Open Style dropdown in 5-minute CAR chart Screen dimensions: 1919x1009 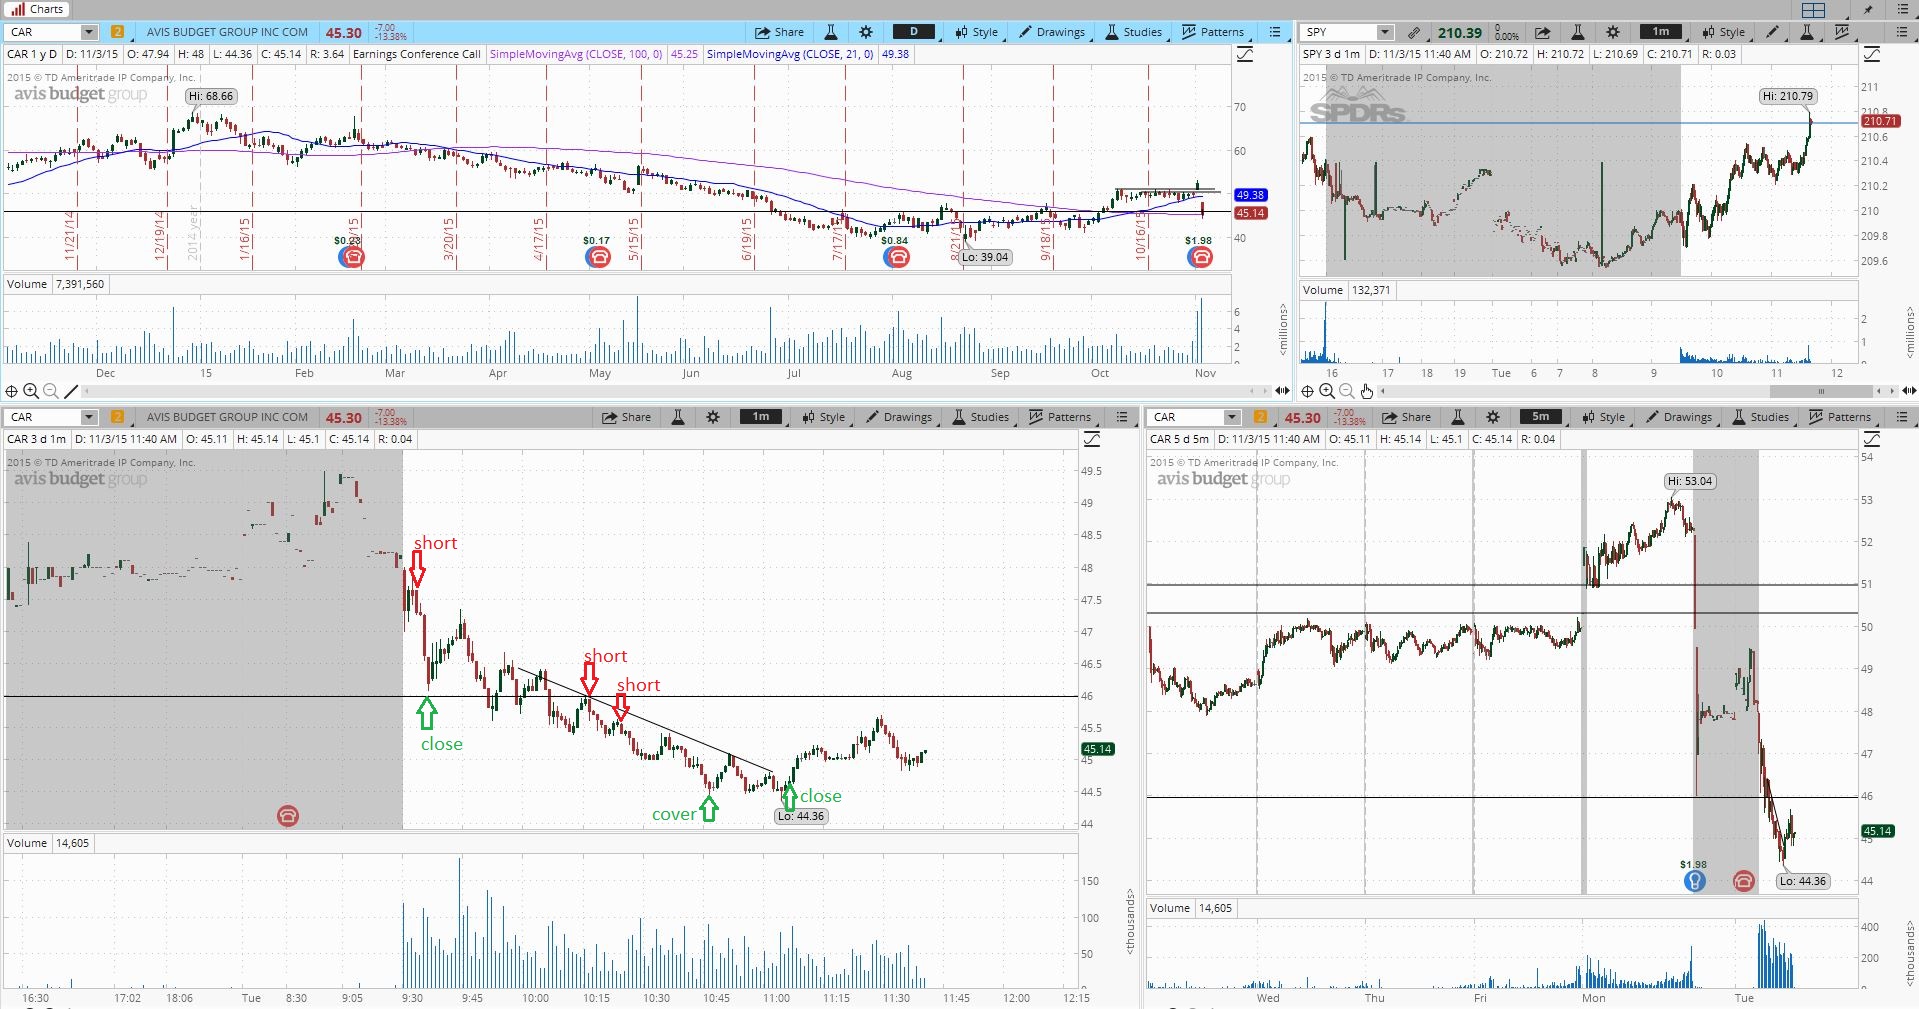tap(1604, 417)
